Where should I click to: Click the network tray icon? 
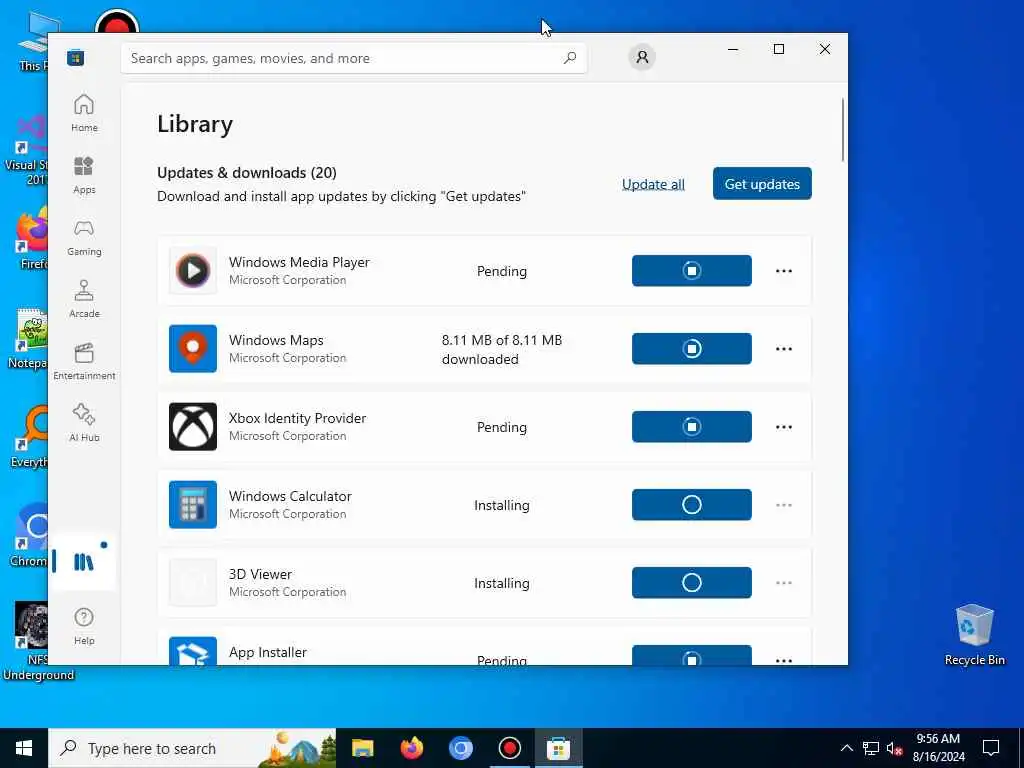pos(871,748)
